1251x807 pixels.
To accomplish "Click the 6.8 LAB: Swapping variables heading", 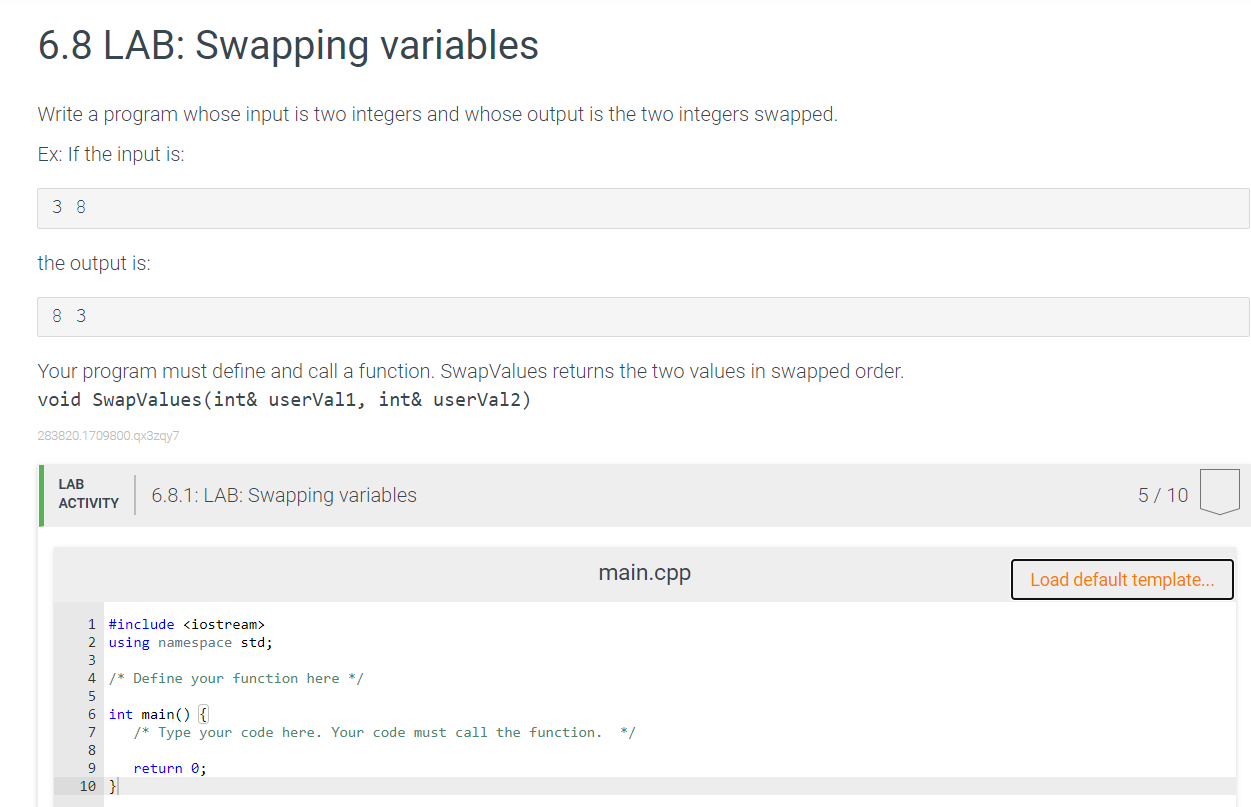I will (x=288, y=45).
